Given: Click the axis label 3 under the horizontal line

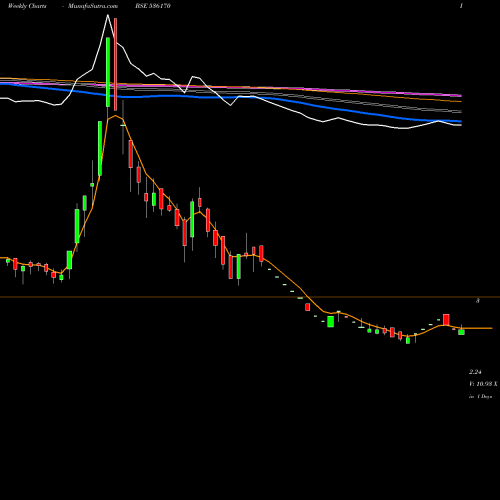Looking at the screenshot, I should click(x=478, y=301).
